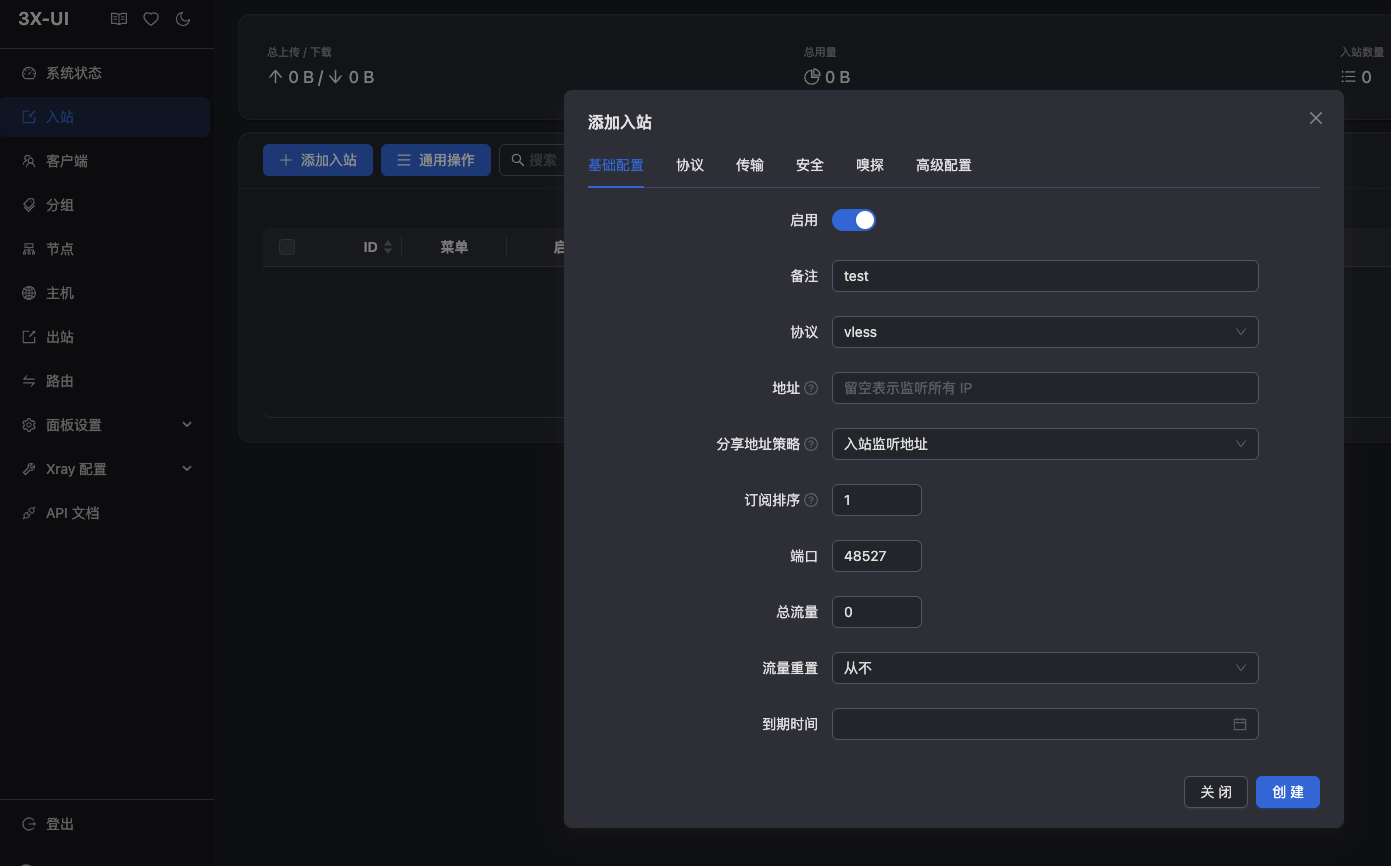The image size is (1391, 866).
Task: Click the API 文档 icon
Action: (29, 513)
